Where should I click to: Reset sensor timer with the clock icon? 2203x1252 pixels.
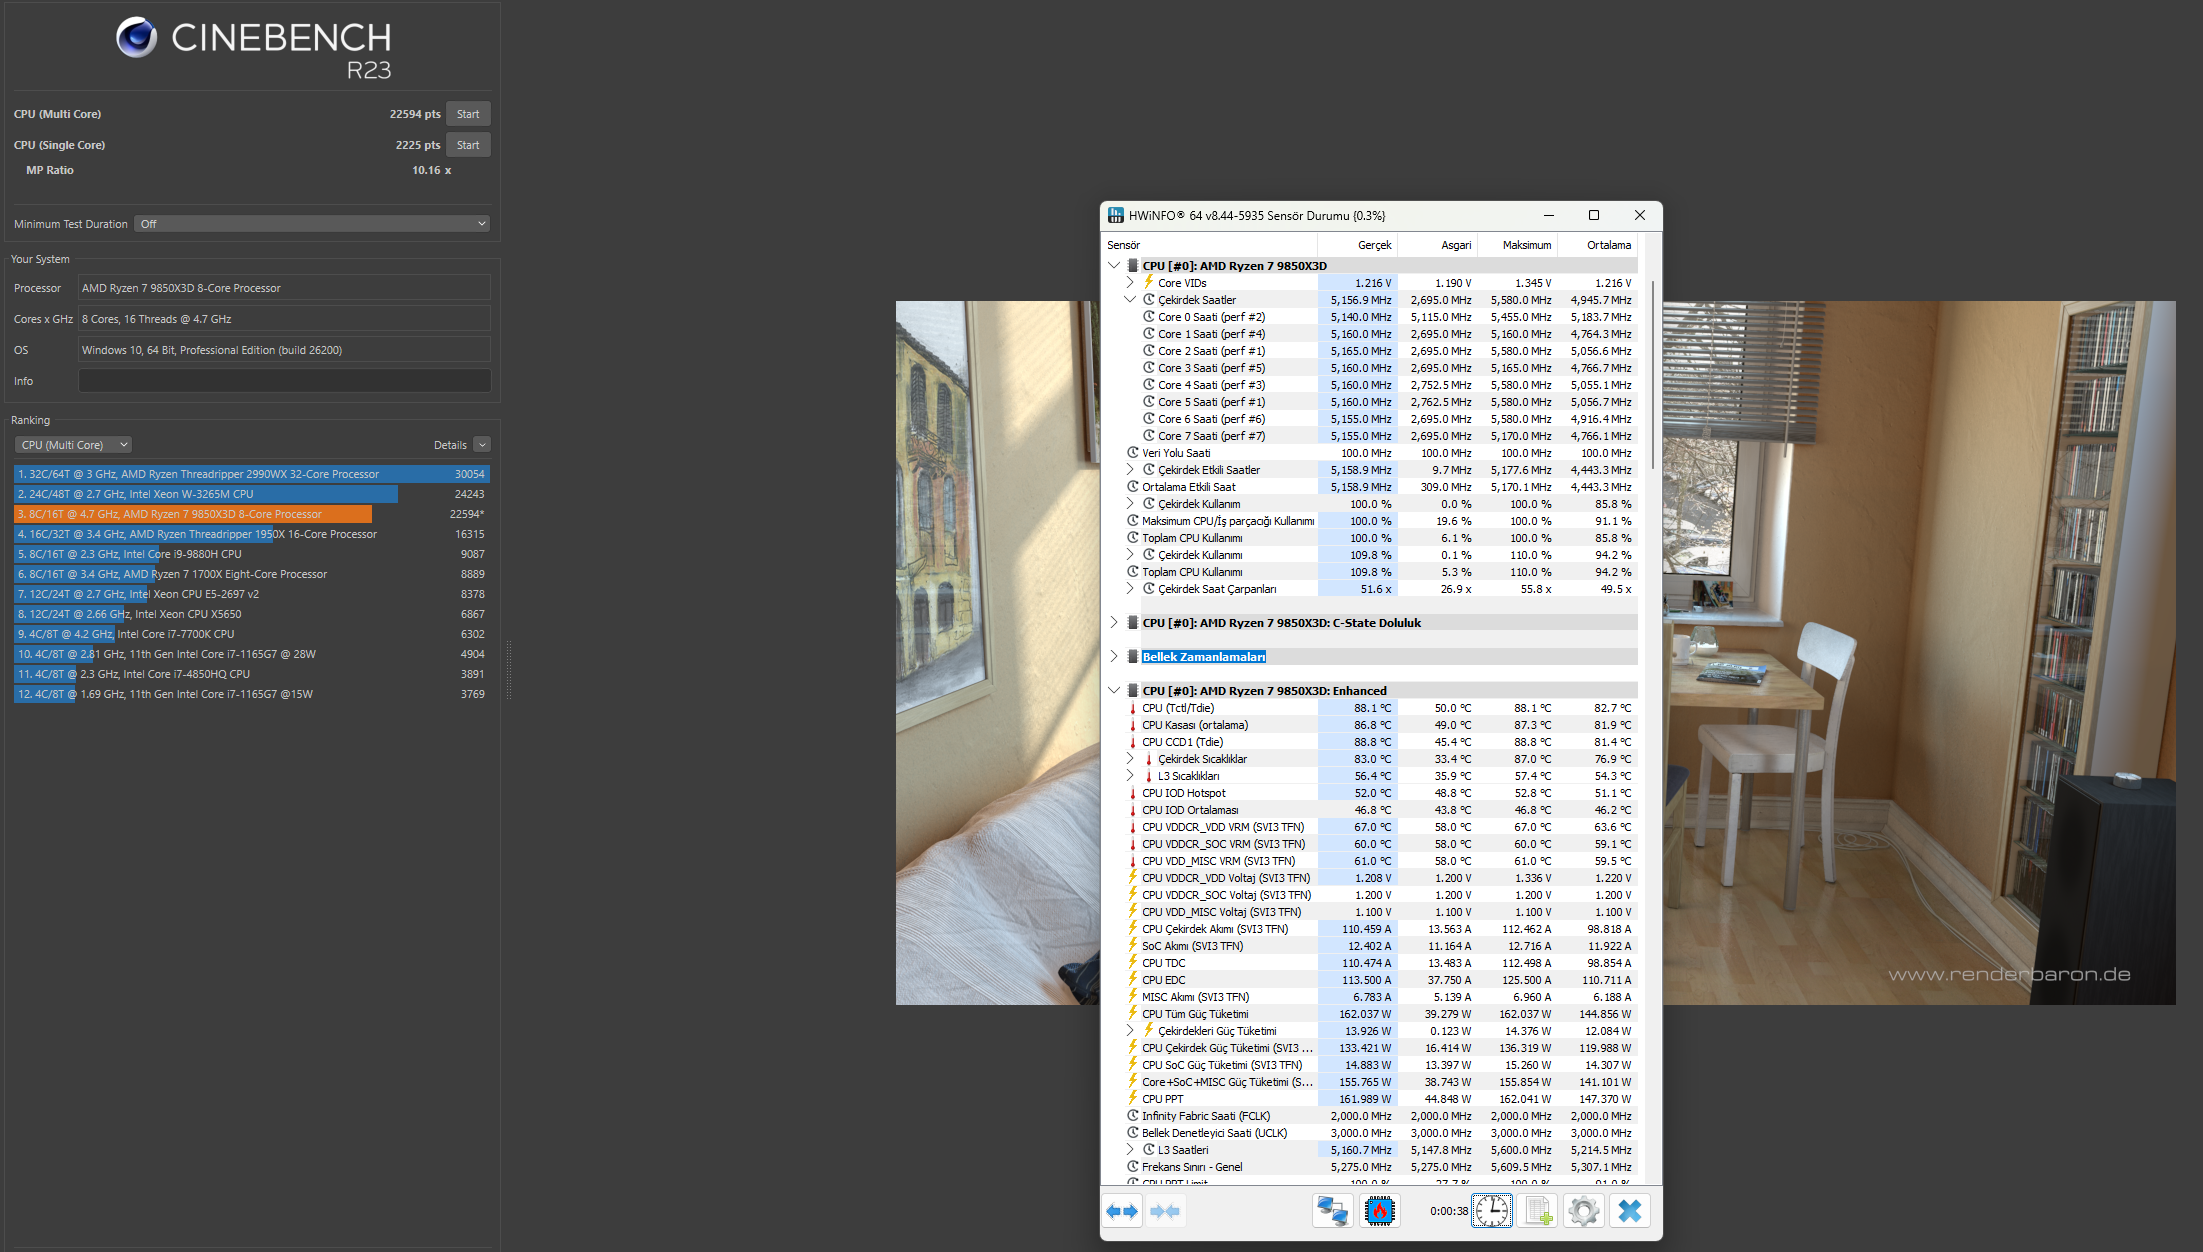(1491, 1211)
